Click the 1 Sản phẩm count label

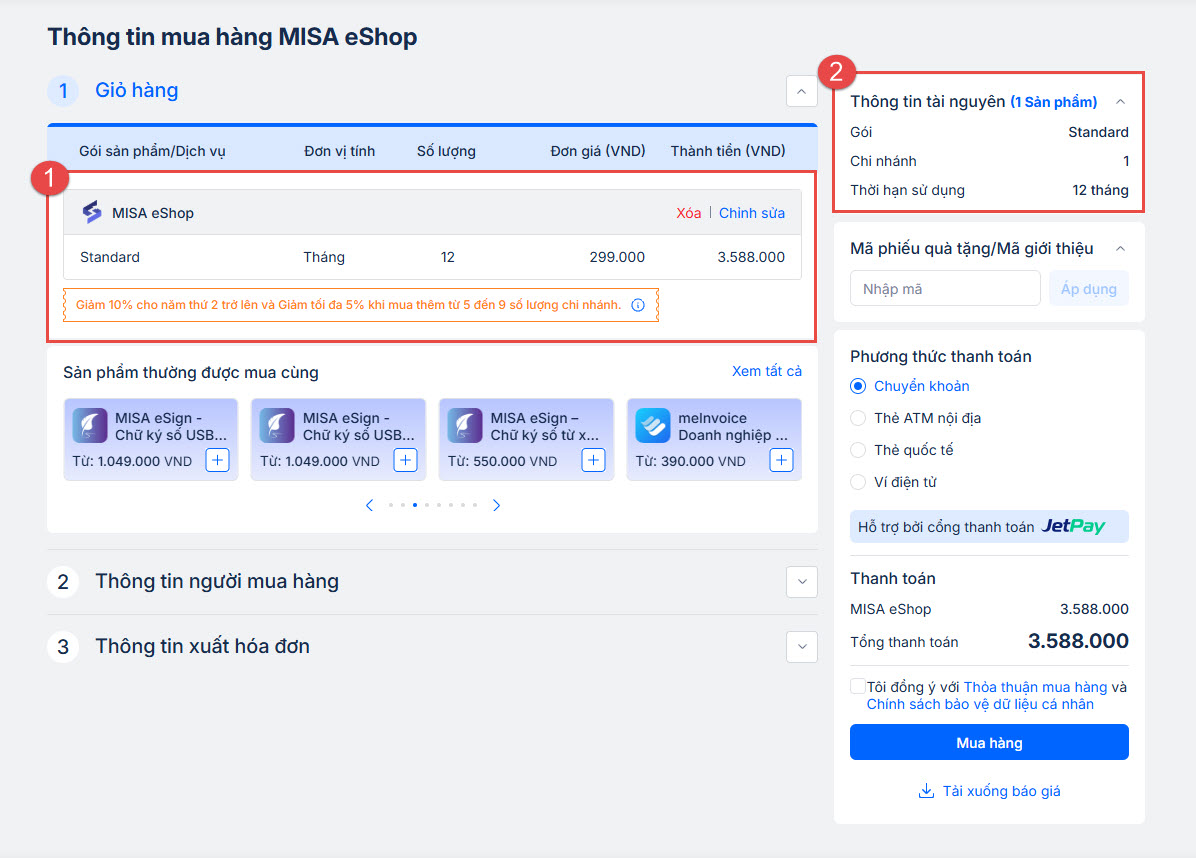(x=1053, y=102)
